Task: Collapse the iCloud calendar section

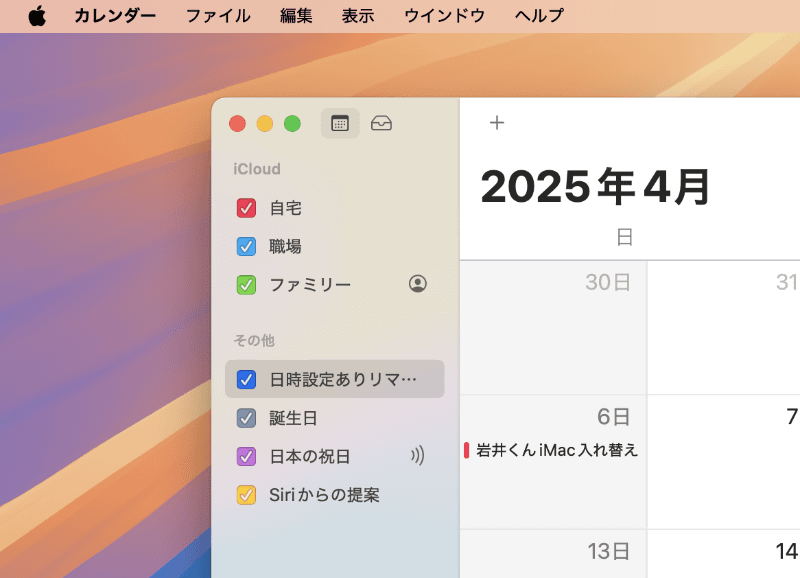Action: click(x=257, y=169)
